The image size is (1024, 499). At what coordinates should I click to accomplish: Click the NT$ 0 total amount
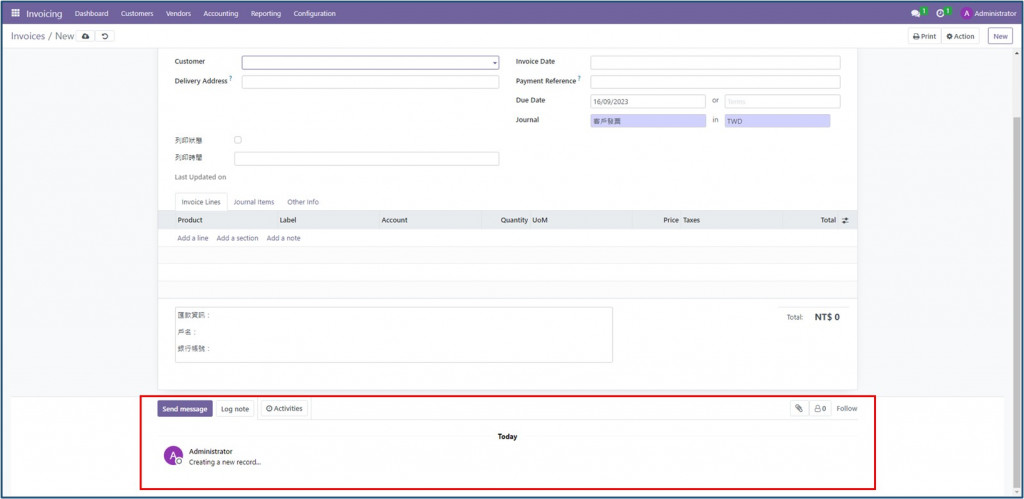point(827,317)
